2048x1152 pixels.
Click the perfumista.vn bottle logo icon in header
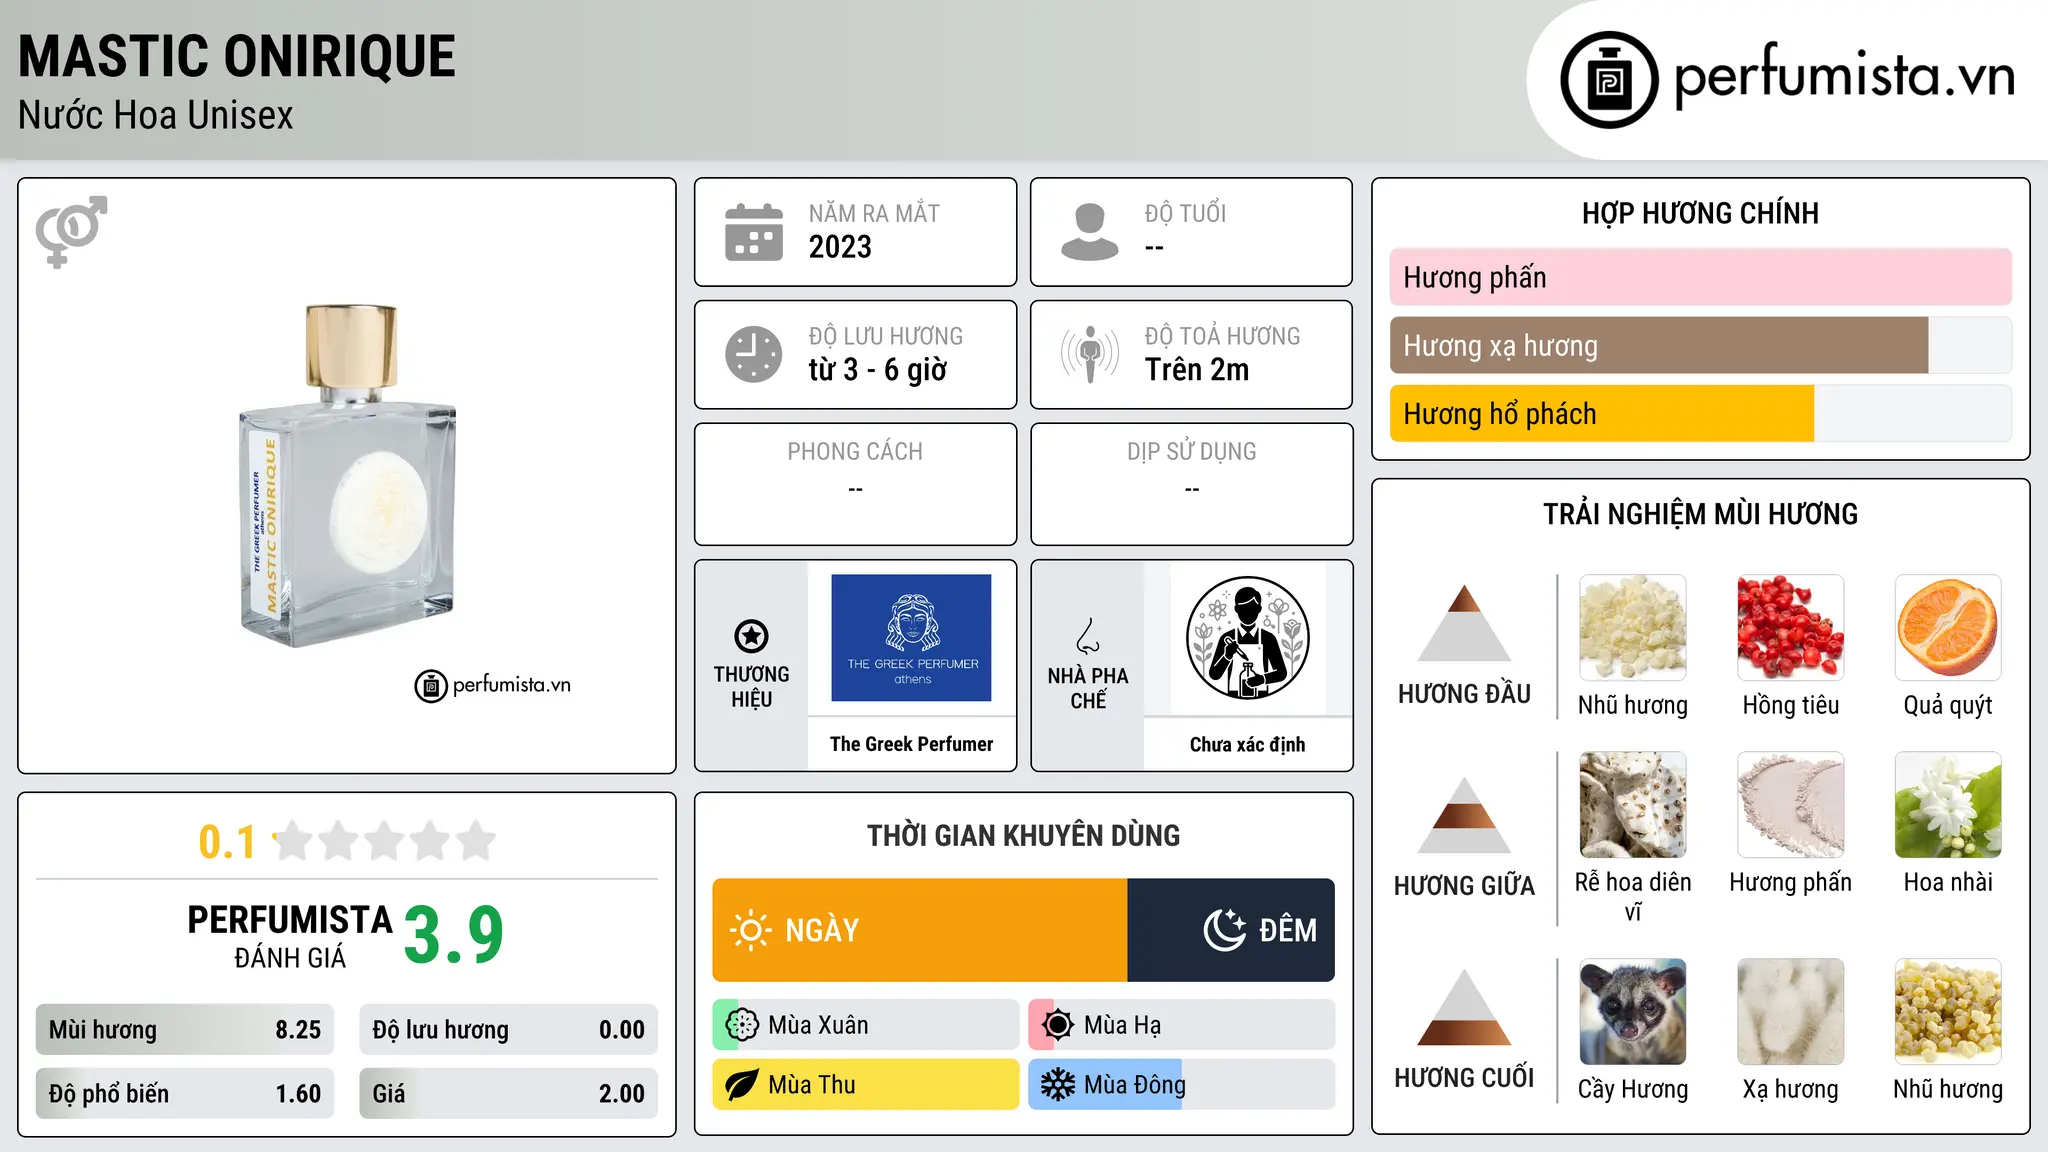(x=1609, y=80)
